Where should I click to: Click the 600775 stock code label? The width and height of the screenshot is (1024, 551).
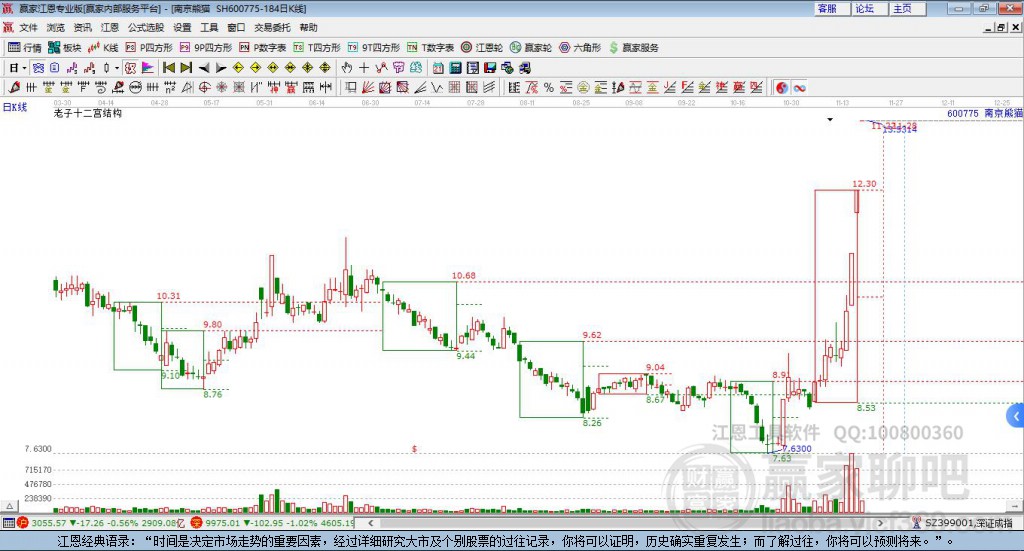pyautogui.click(x=963, y=113)
